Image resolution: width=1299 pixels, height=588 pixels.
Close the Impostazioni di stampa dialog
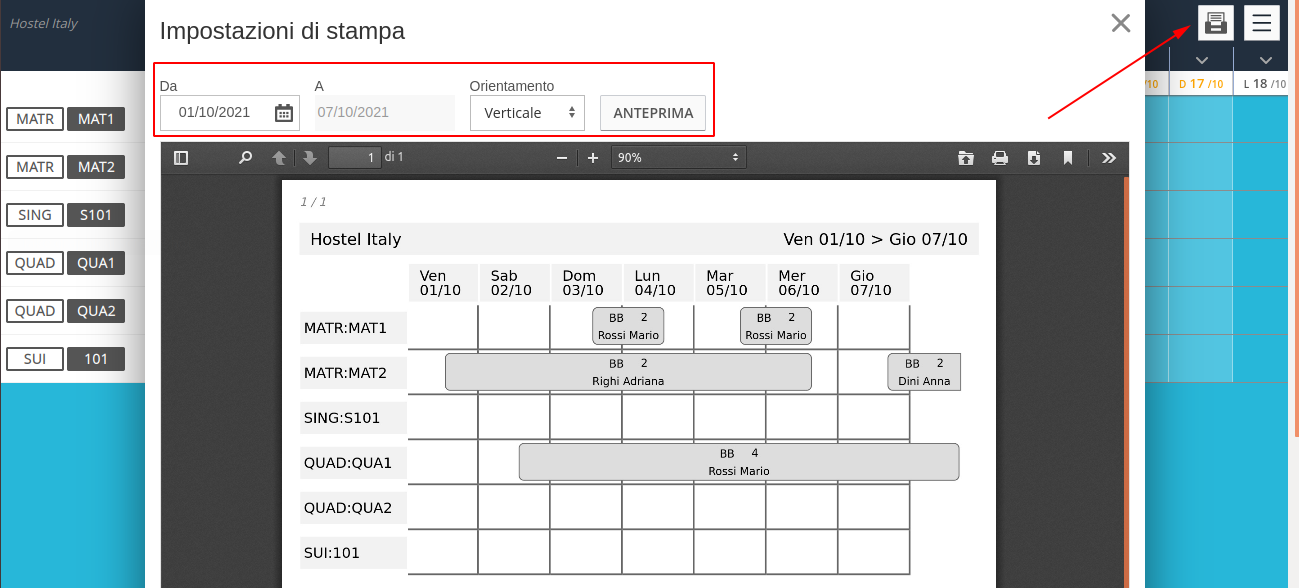tap(1121, 23)
